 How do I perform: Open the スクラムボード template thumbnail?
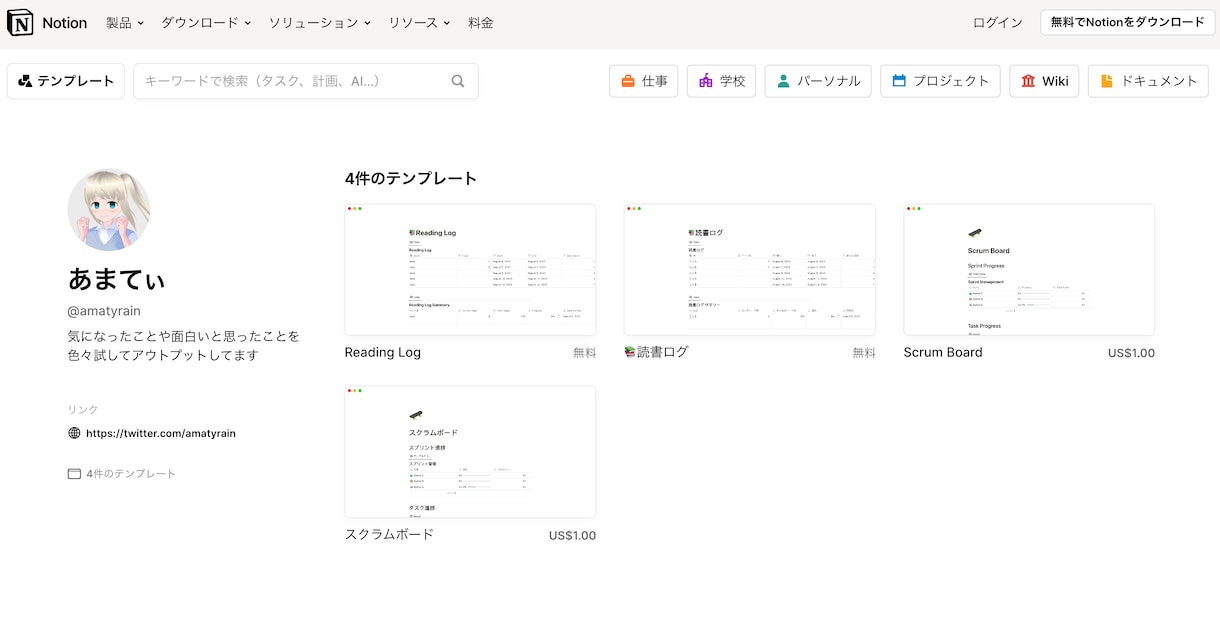pos(470,452)
